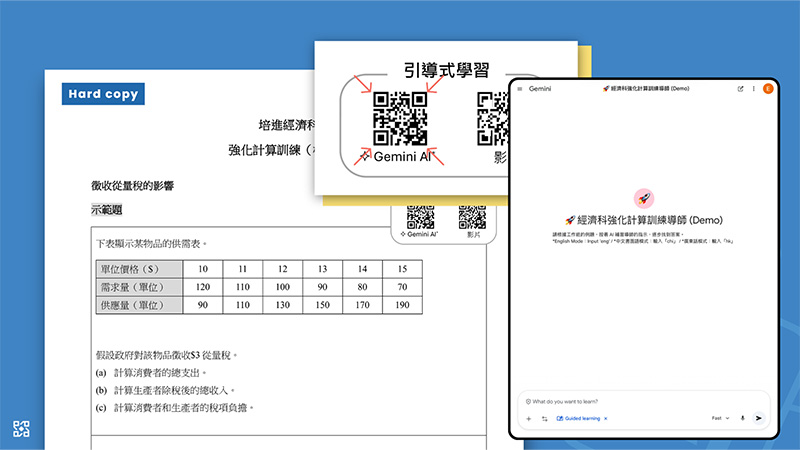Click the demand quantity cell '70'
Viewport: 800px width, 450px height.
pyautogui.click(x=403, y=287)
